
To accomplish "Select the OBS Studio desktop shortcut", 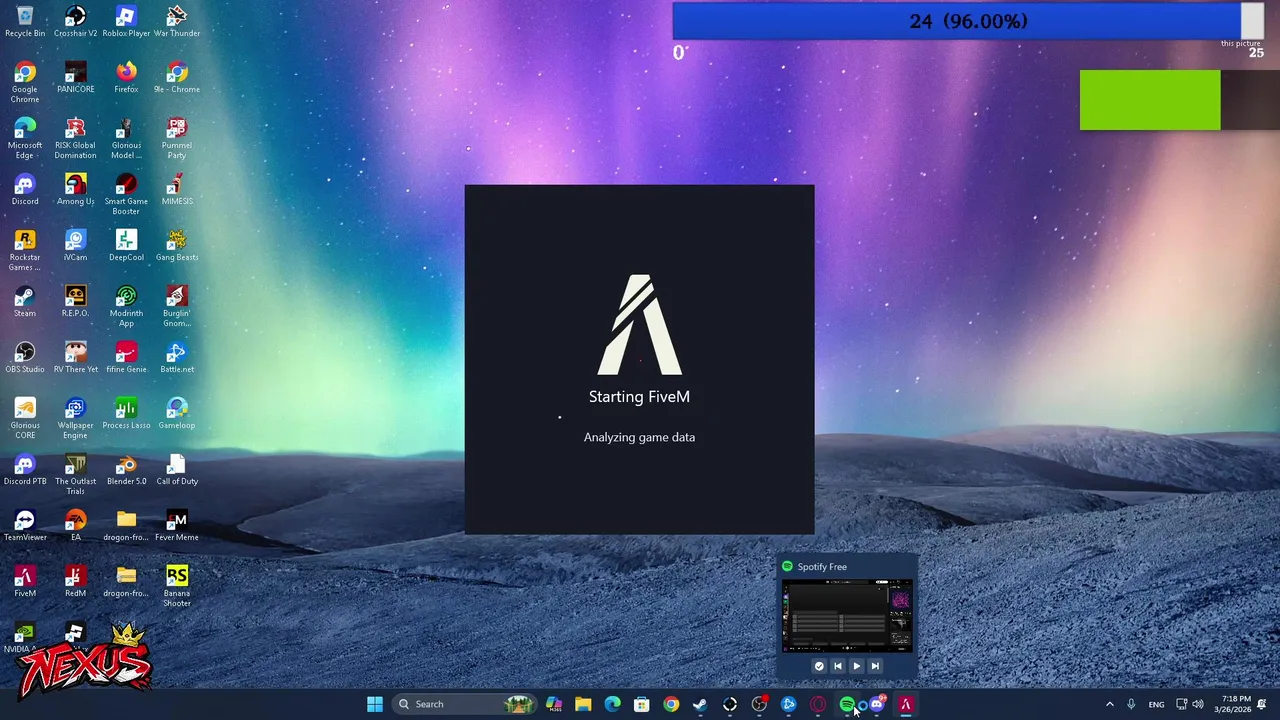I will [x=25, y=357].
